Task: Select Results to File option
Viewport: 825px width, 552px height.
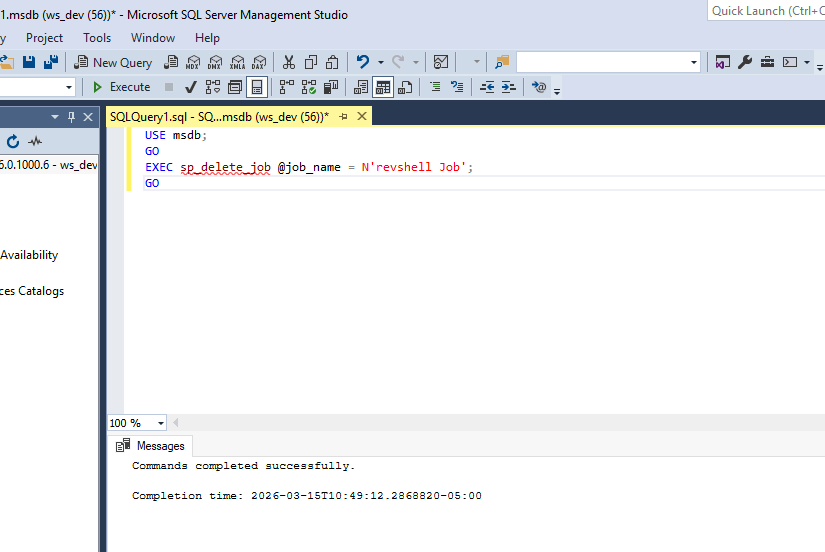Action: [x=405, y=87]
